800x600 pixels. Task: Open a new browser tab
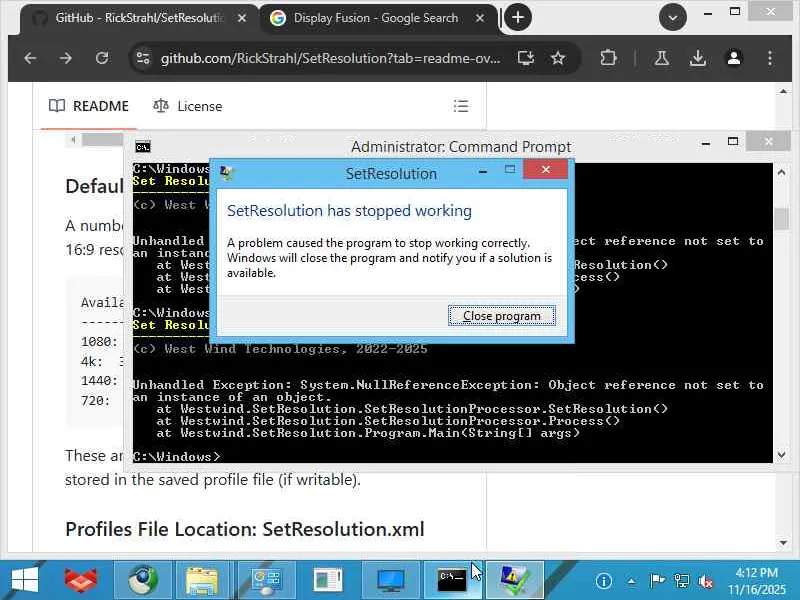pos(518,17)
